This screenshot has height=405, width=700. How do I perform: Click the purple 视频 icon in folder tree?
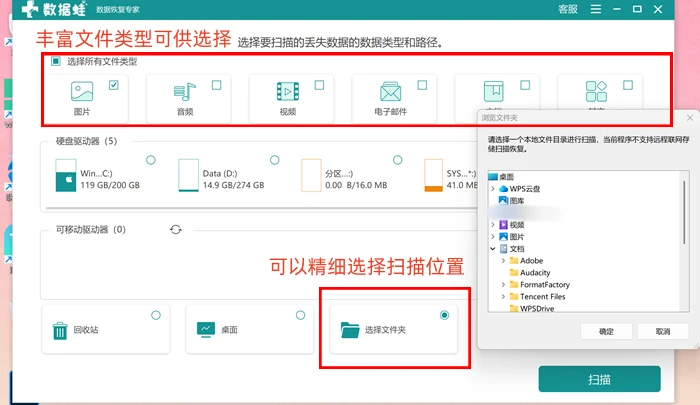click(x=504, y=225)
